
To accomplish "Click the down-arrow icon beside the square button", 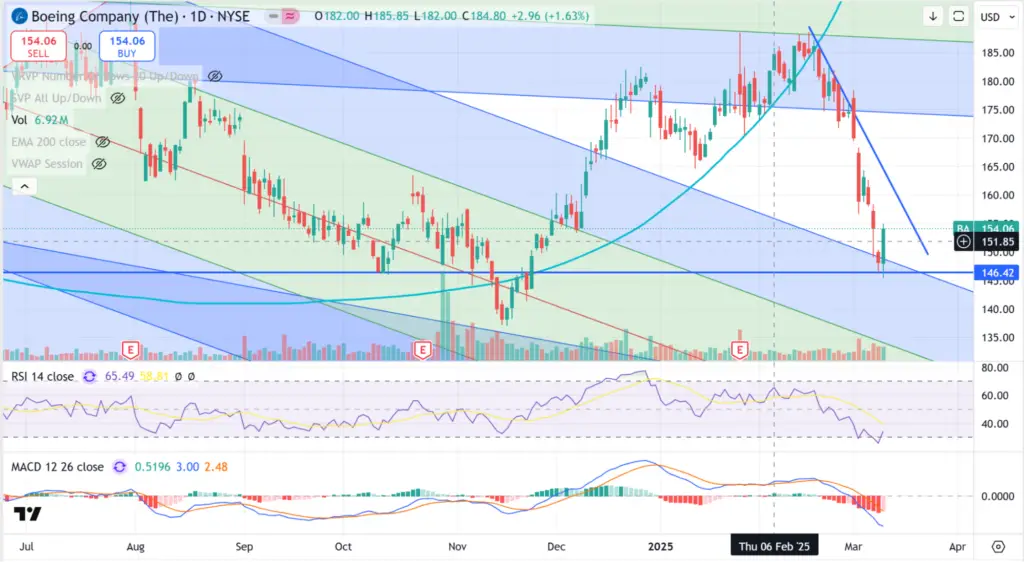I will [933, 16].
